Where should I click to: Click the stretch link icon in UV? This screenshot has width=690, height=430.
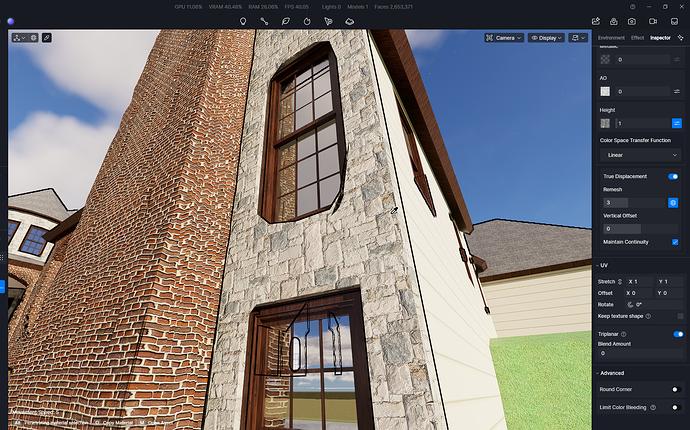[x=620, y=281]
